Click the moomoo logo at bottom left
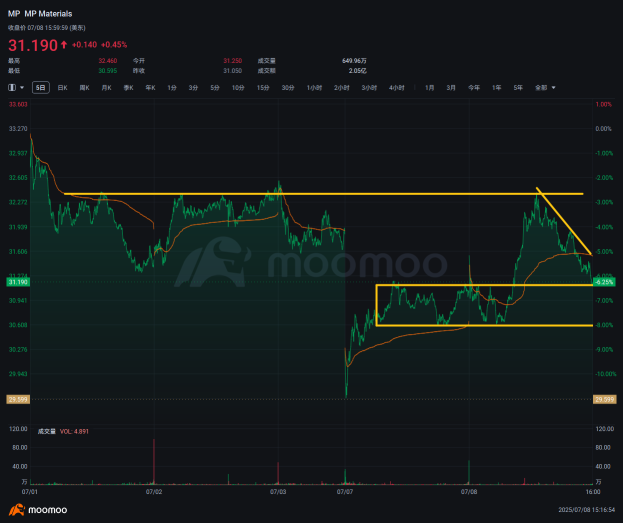Screen dimensions: 623x523 pos(38,509)
